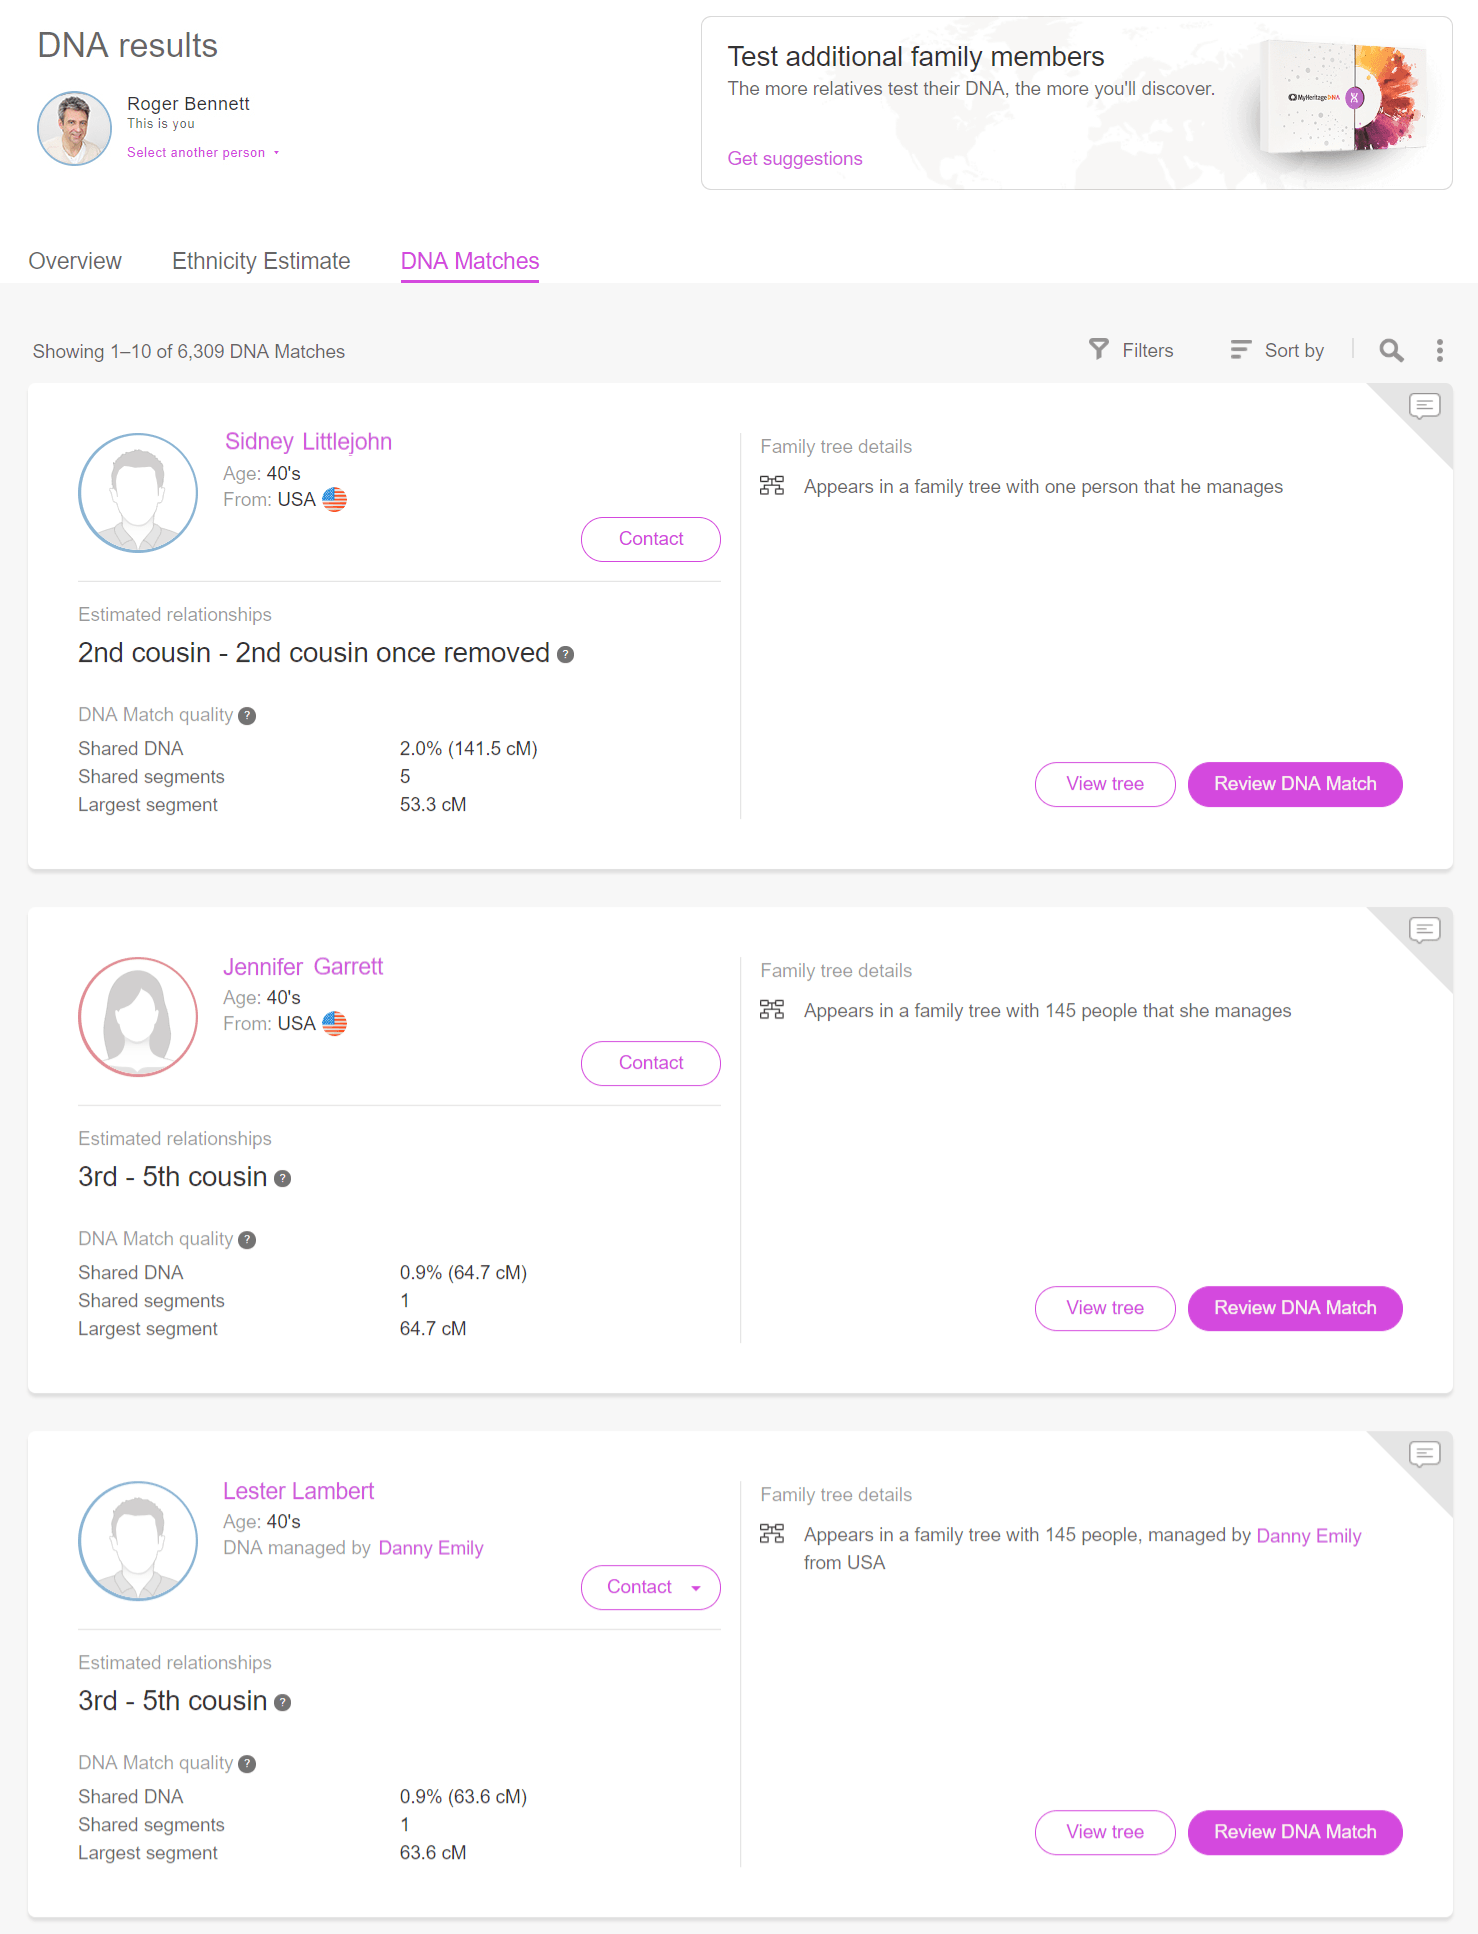Click the Filters funnel icon
The width and height of the screenshot is (1478, 1934).
pos(1098,349)
